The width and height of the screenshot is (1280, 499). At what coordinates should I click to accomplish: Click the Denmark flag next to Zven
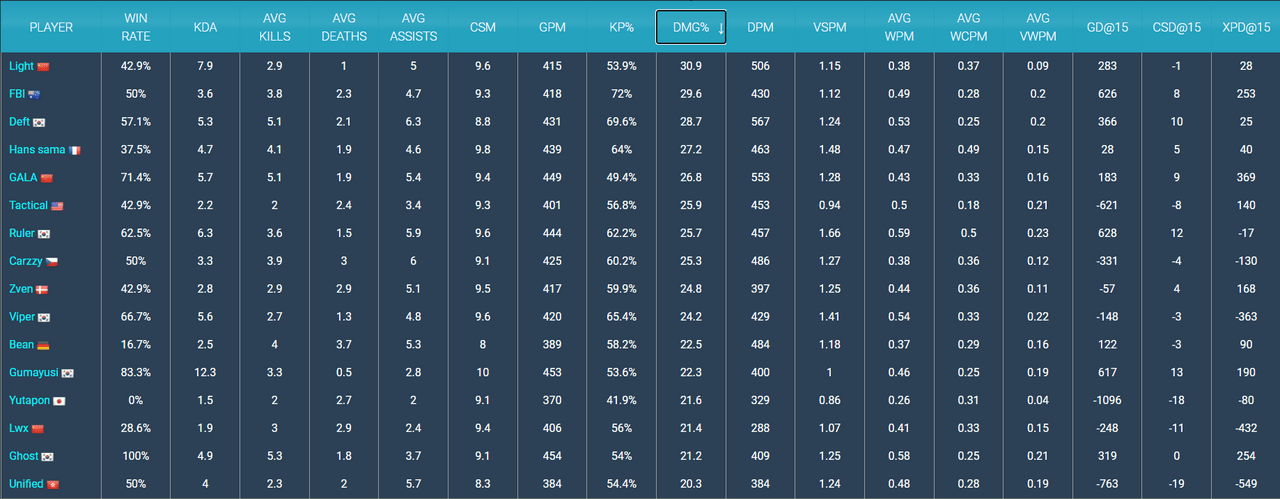pyautogui.click(x=43, y=289)
